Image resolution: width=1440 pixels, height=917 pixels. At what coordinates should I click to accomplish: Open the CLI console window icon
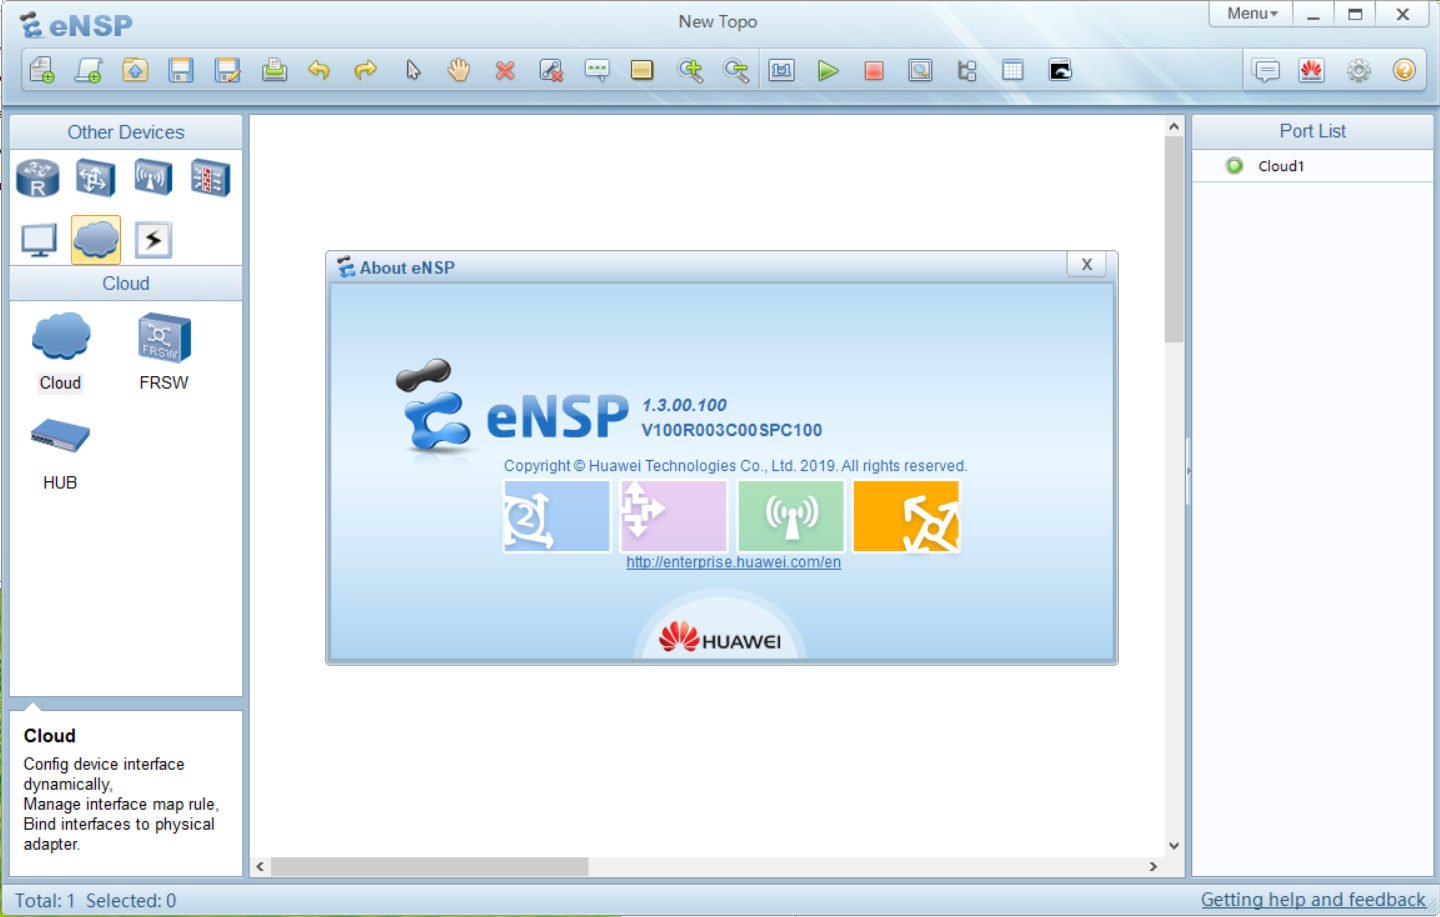[x=1060, y=70]
